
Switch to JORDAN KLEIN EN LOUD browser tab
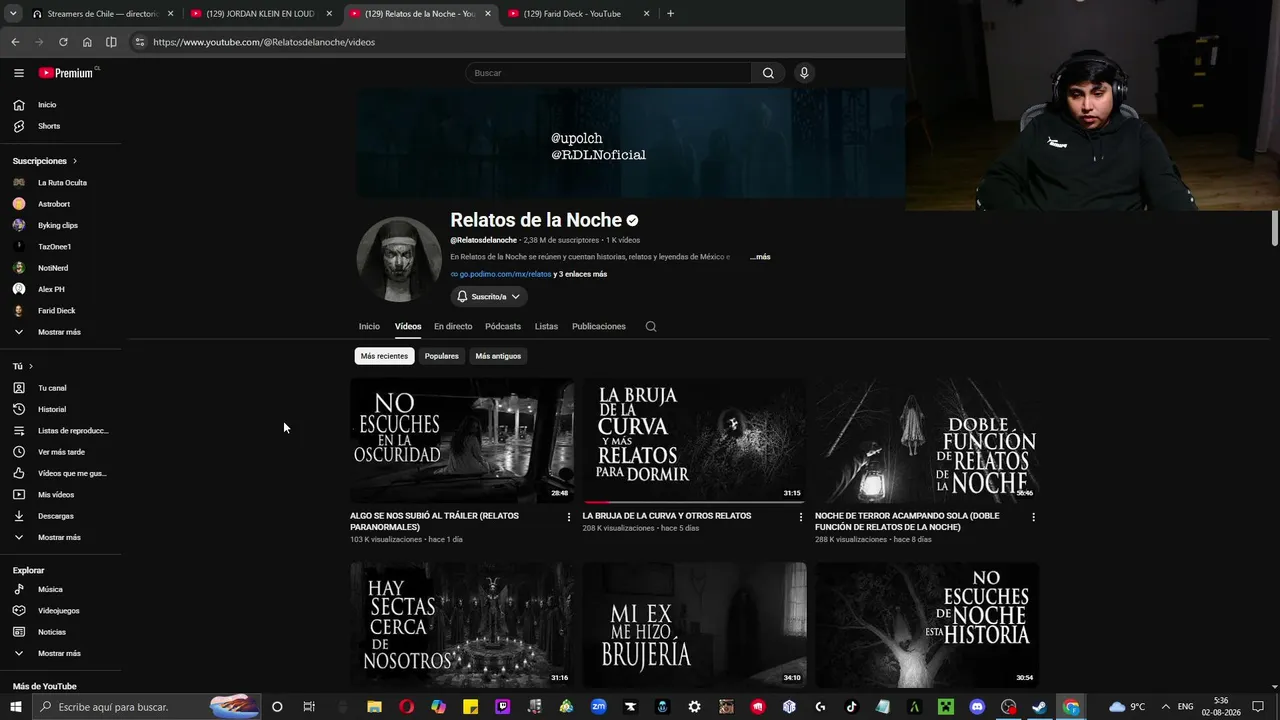(260, 14)
